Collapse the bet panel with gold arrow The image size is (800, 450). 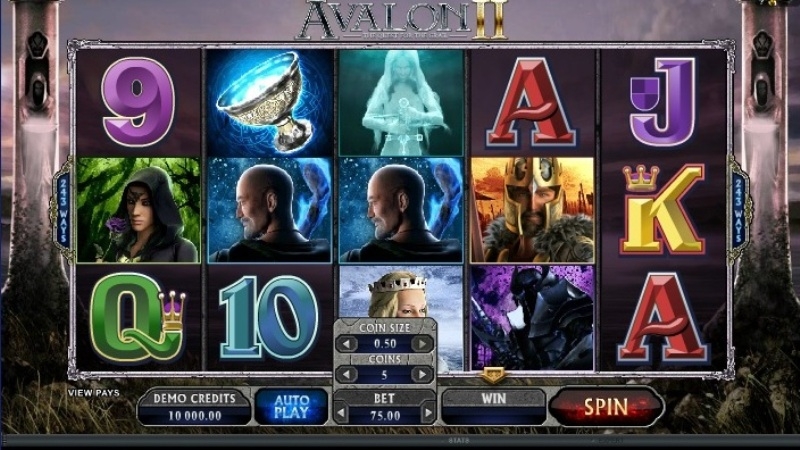[x=493, y=376]
